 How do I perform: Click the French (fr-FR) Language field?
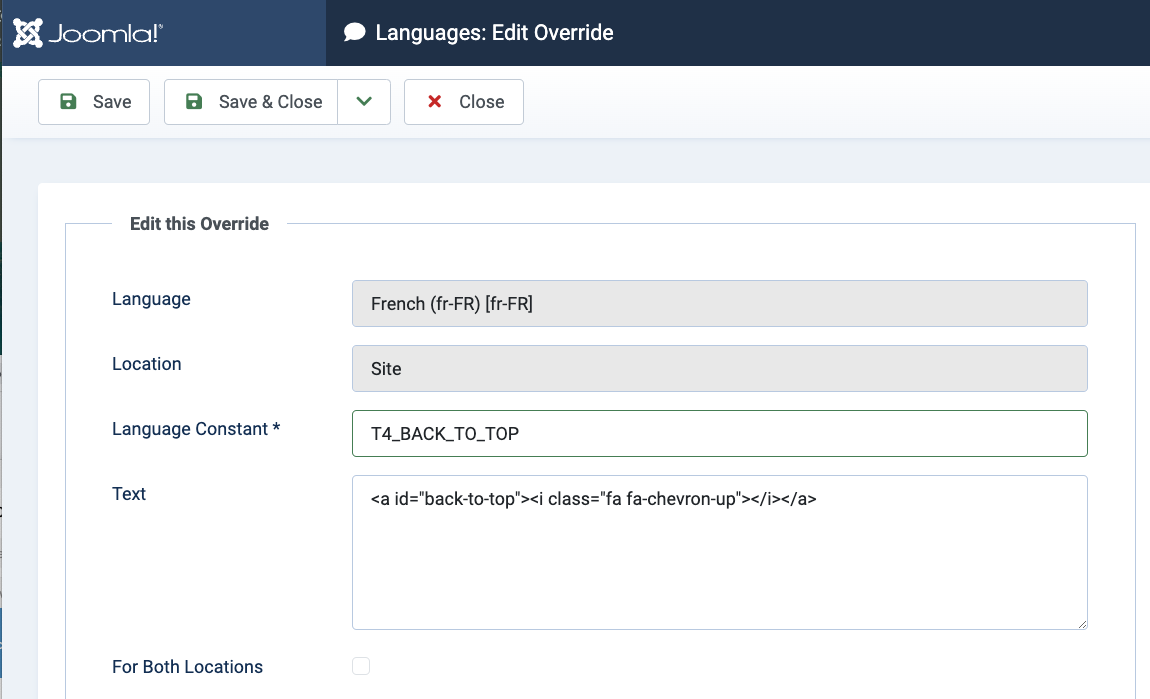(x=719, y=303)
